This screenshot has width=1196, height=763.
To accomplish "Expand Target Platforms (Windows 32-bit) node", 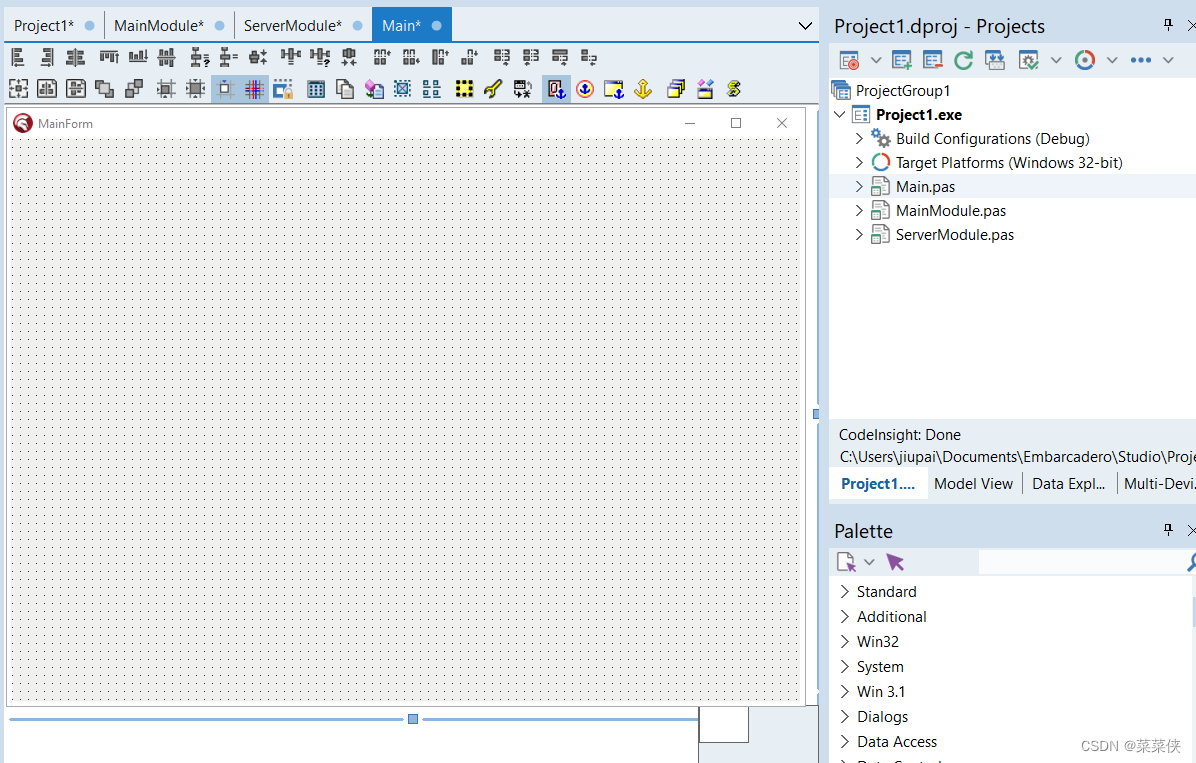I will click(x=859, y=163).
